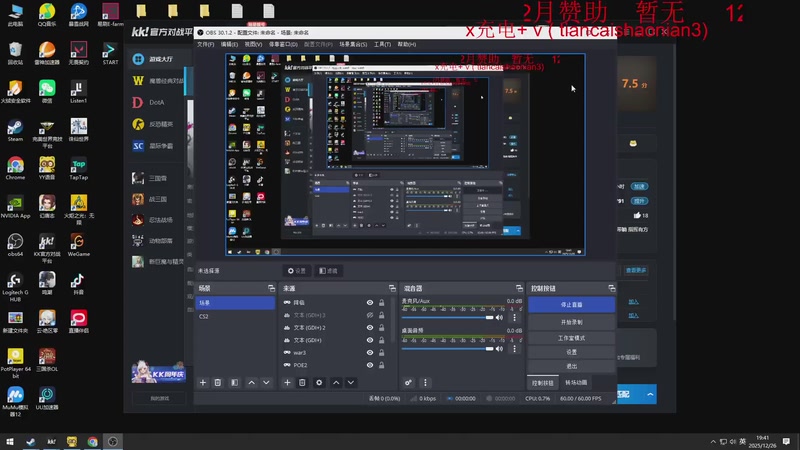The height and width of the screenshot is (450, 800).
Task: Move scene up with the arrow in Scenes panel
Action: 252,383
